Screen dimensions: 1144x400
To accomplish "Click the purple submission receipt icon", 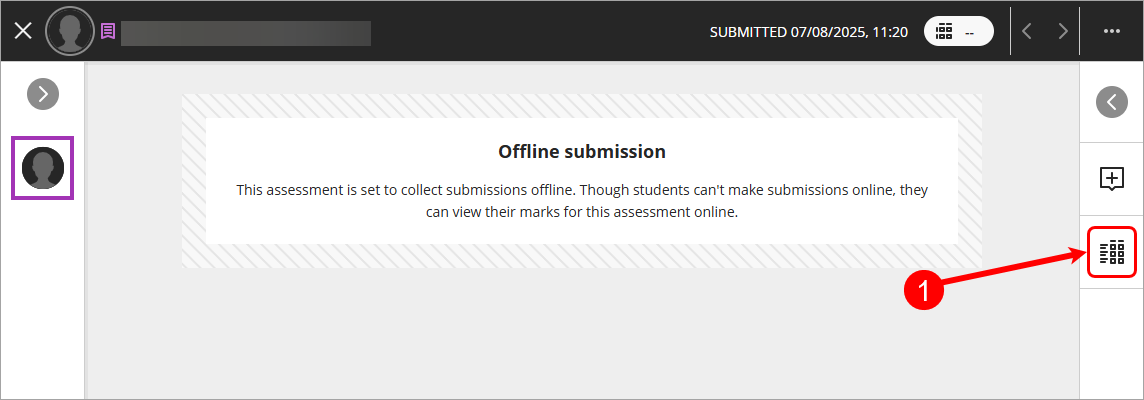I will (x=108, y=31).
